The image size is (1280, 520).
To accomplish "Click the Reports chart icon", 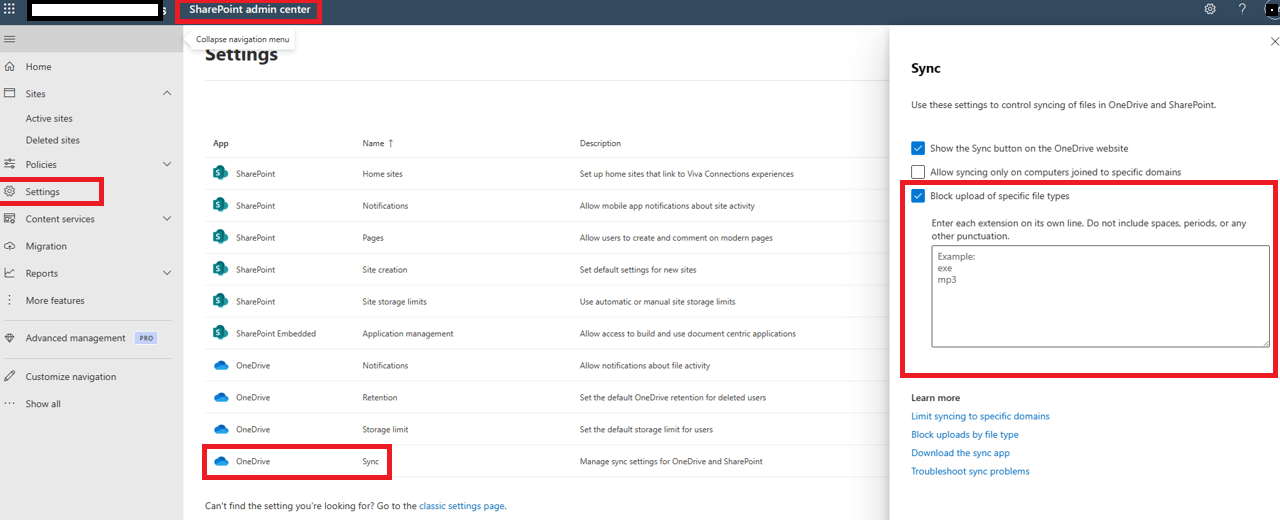I will coord(10,273).
